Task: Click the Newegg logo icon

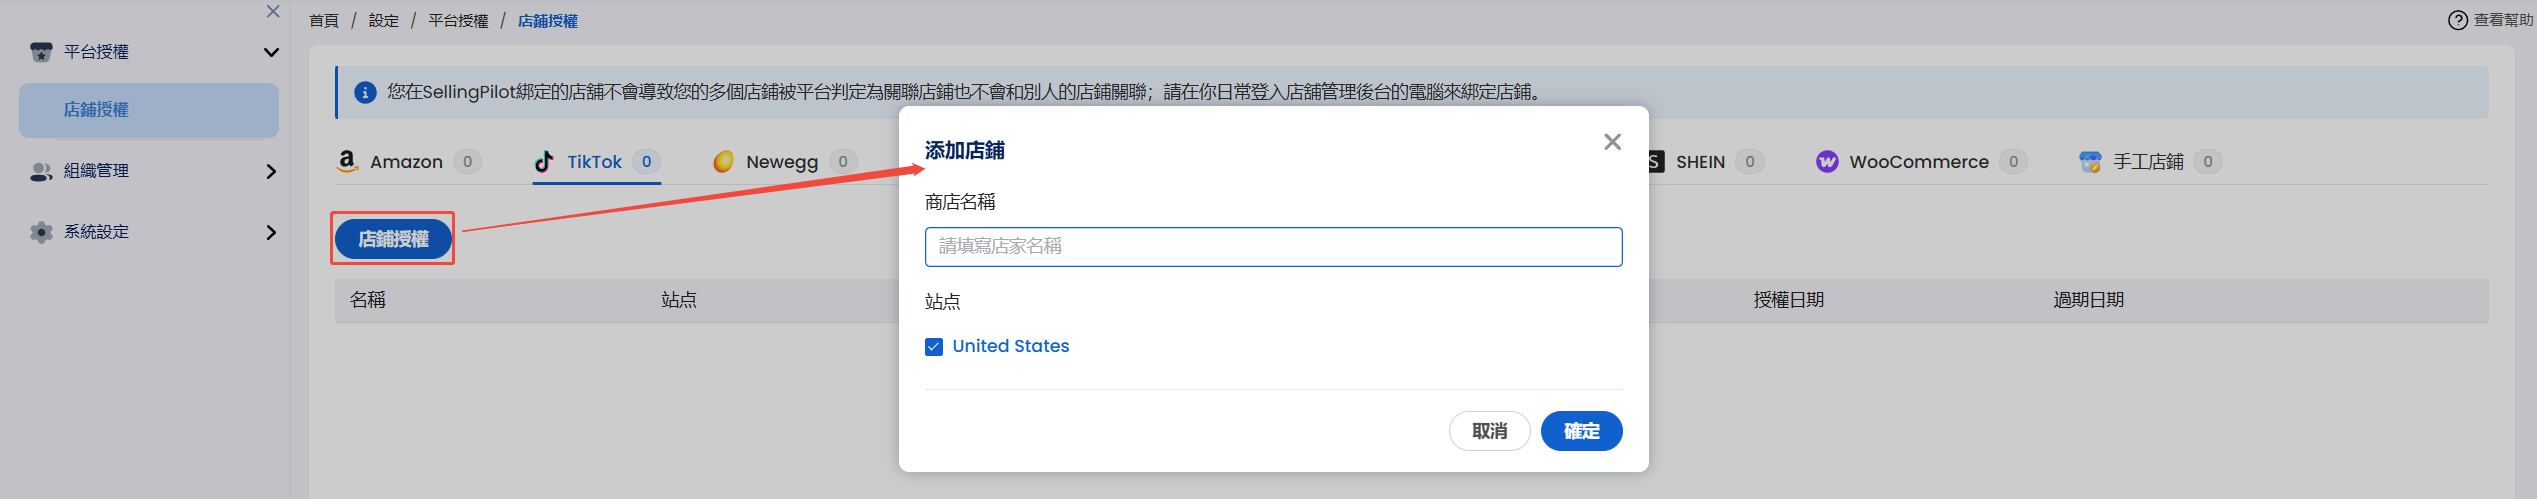Action: 724,161
